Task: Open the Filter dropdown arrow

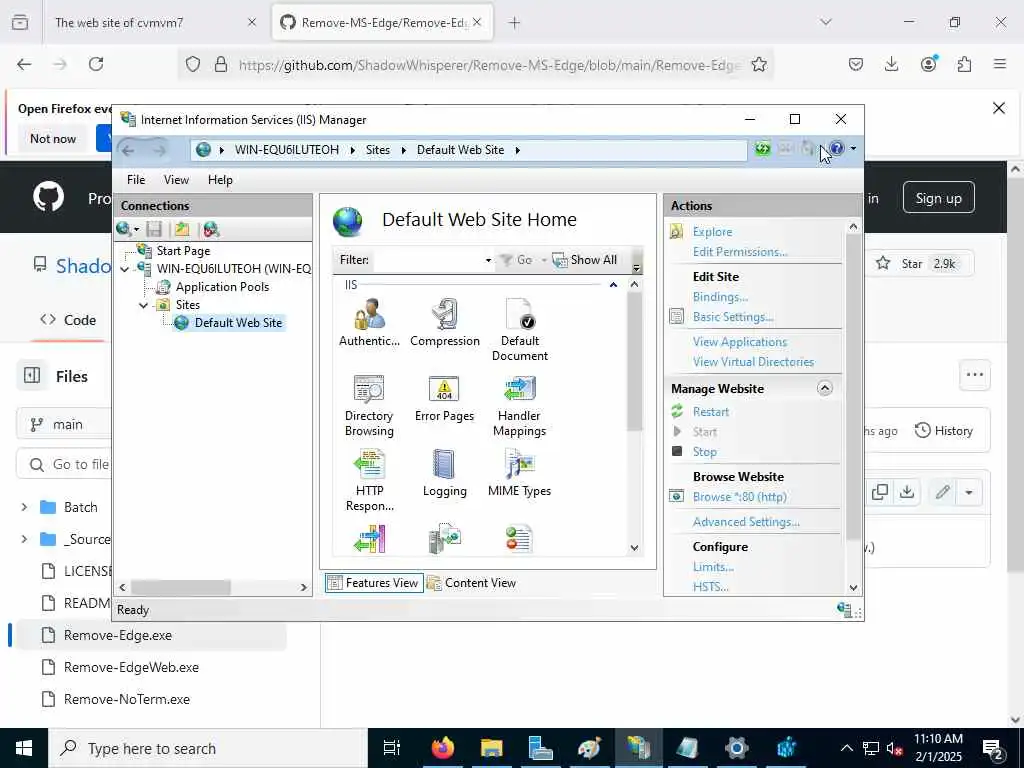Action: [x=488, y=260]
